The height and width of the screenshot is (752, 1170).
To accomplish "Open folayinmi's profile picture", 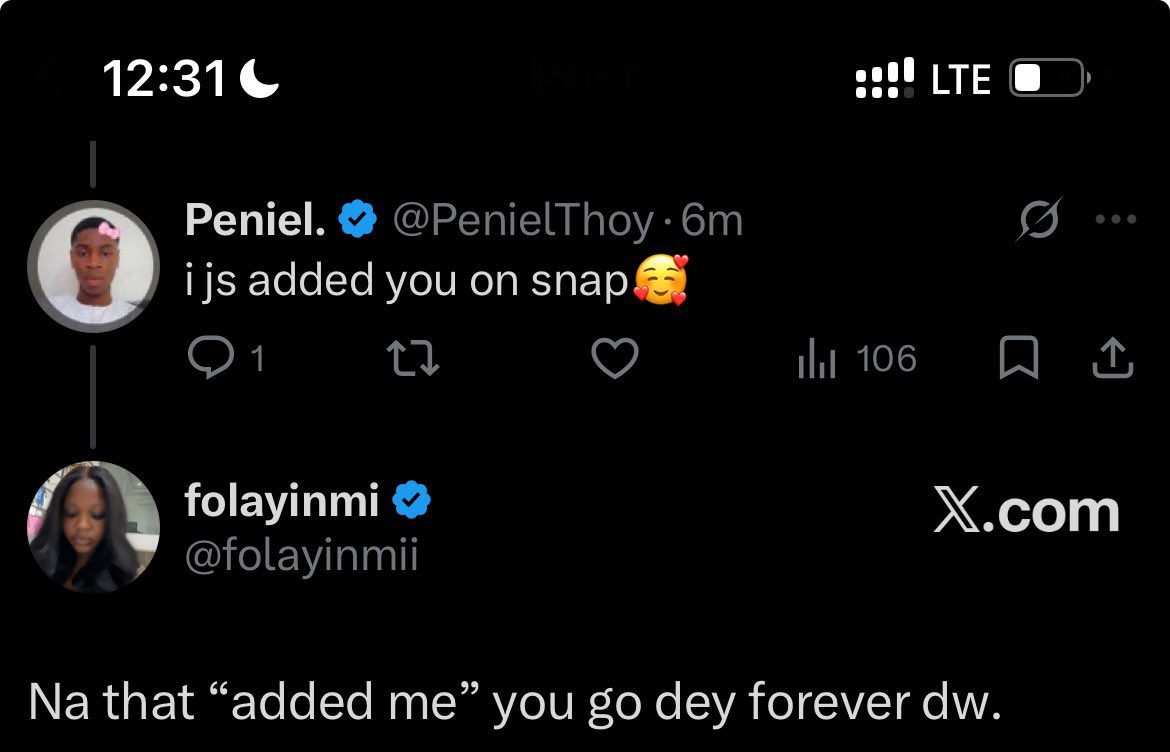I will [x=93, y=527].
